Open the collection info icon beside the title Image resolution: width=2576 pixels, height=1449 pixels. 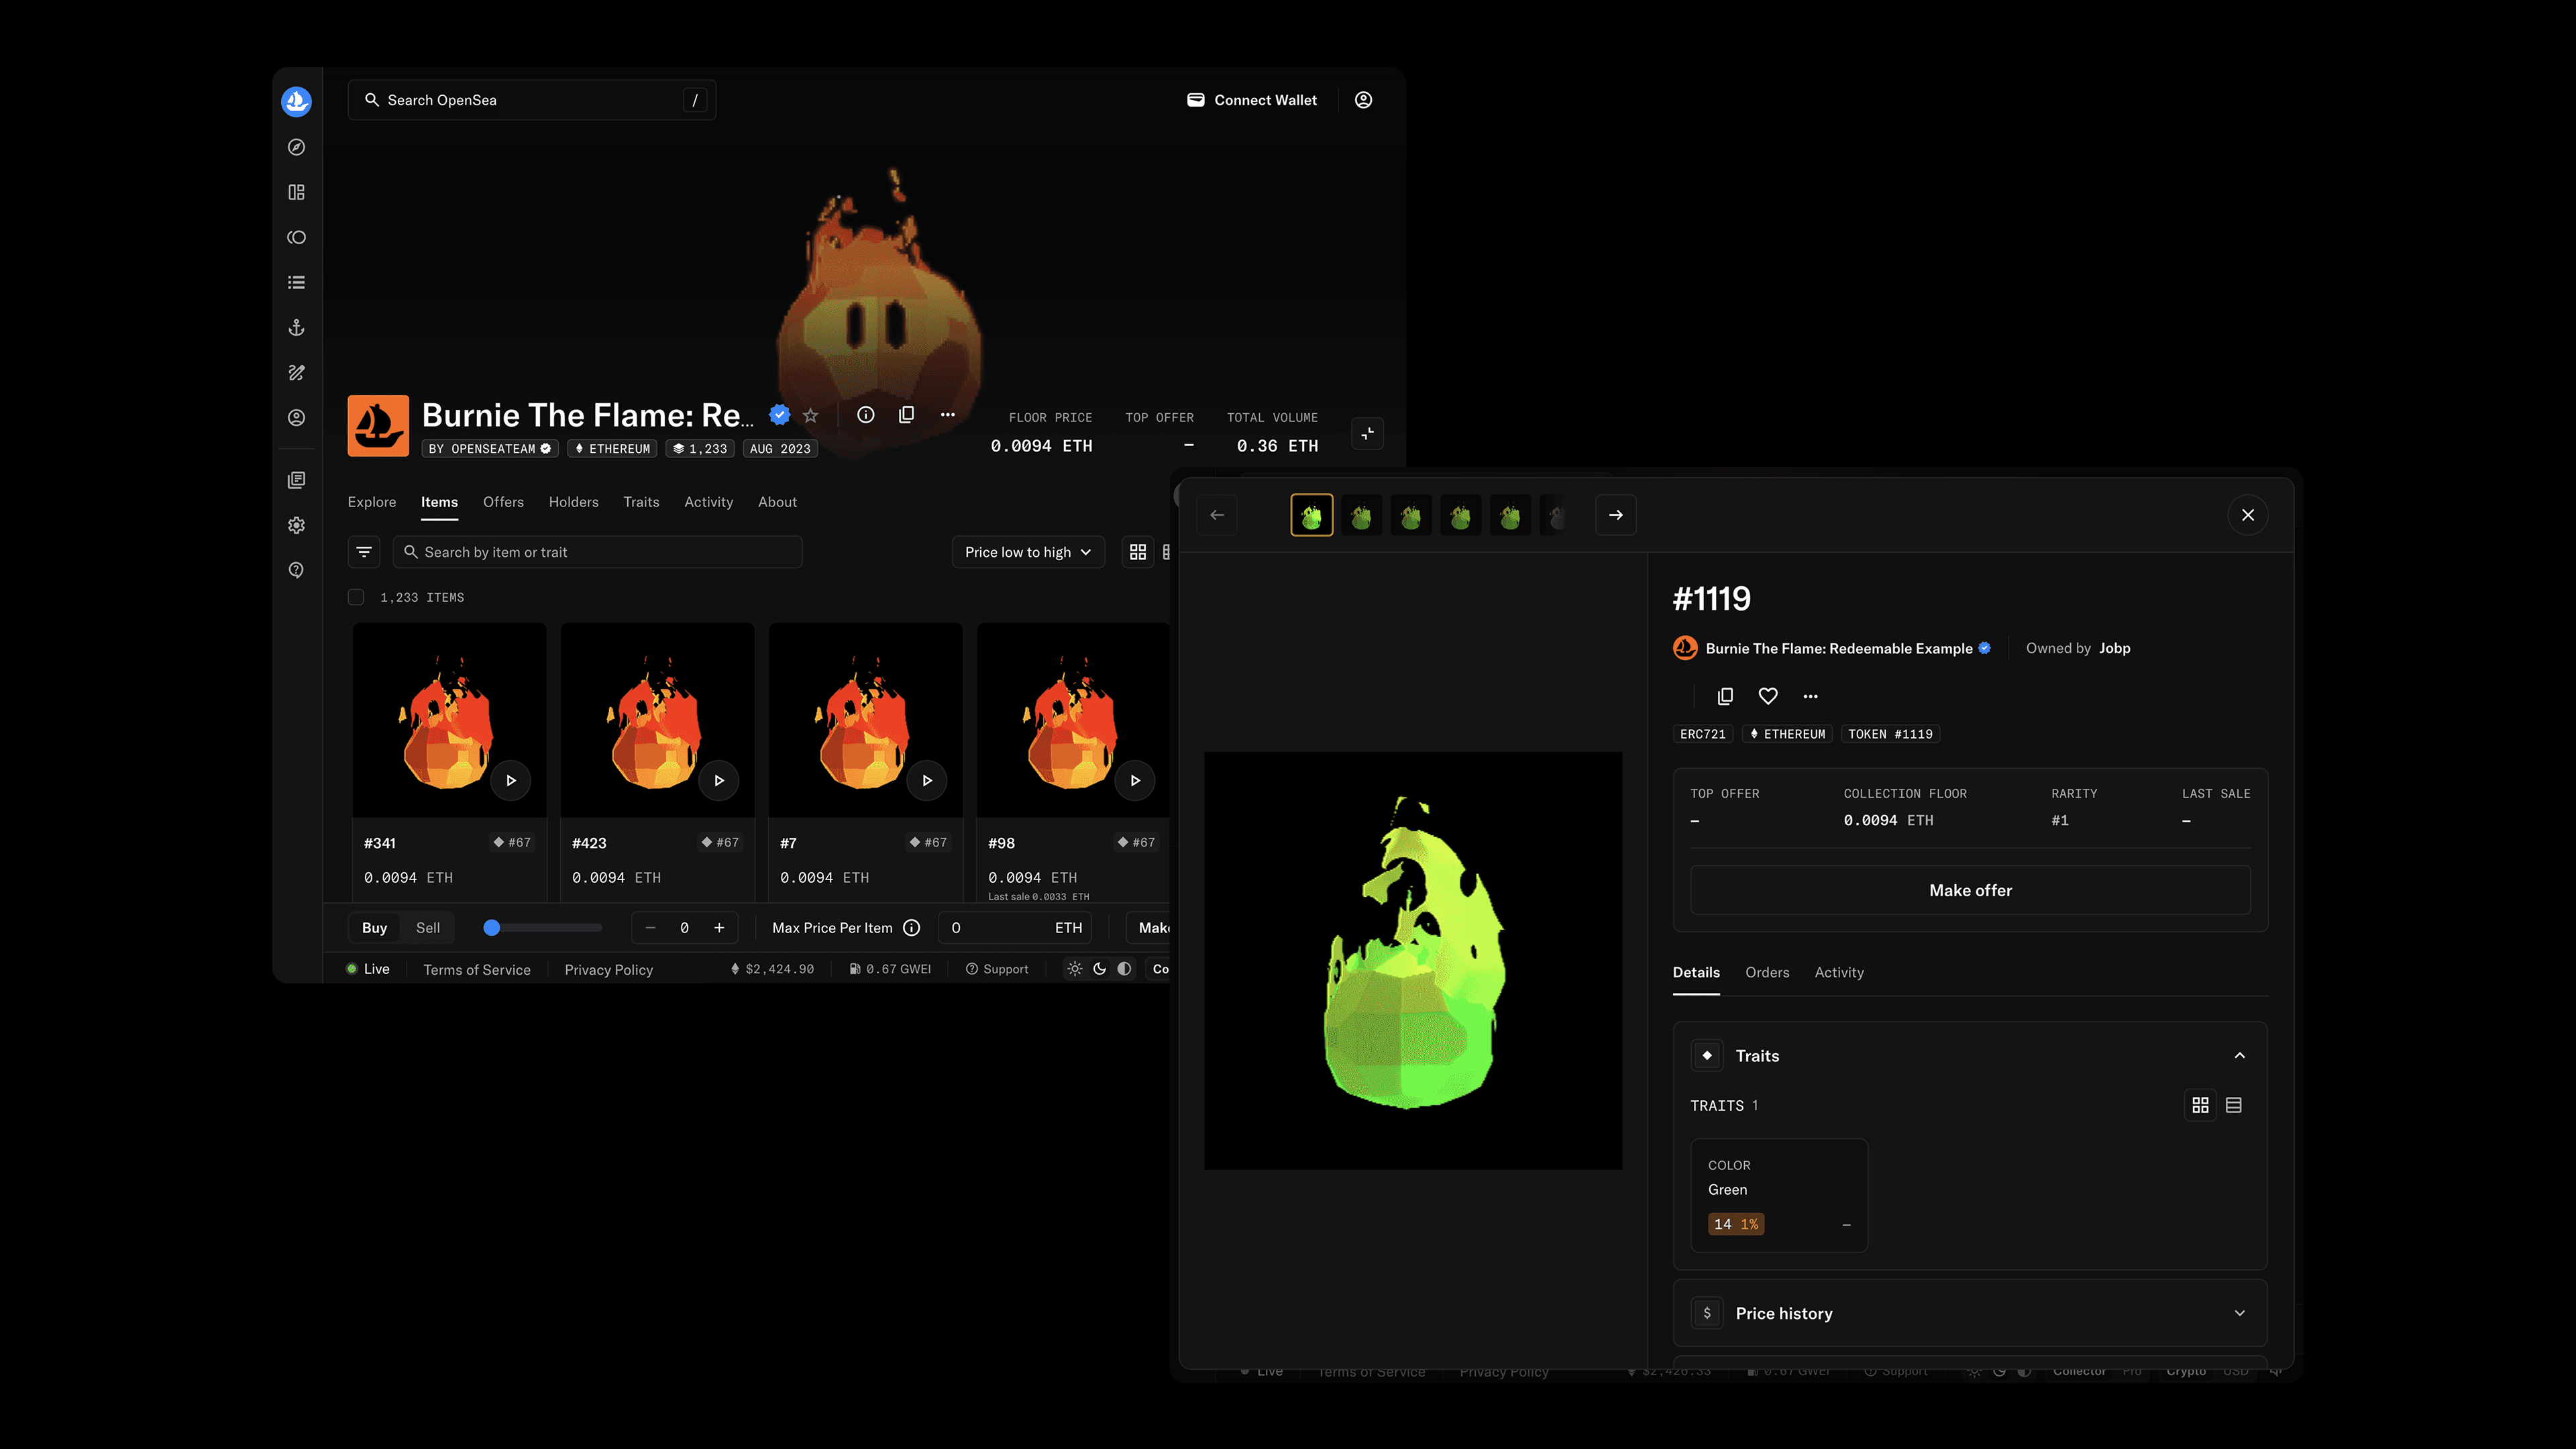coord(866,414)
